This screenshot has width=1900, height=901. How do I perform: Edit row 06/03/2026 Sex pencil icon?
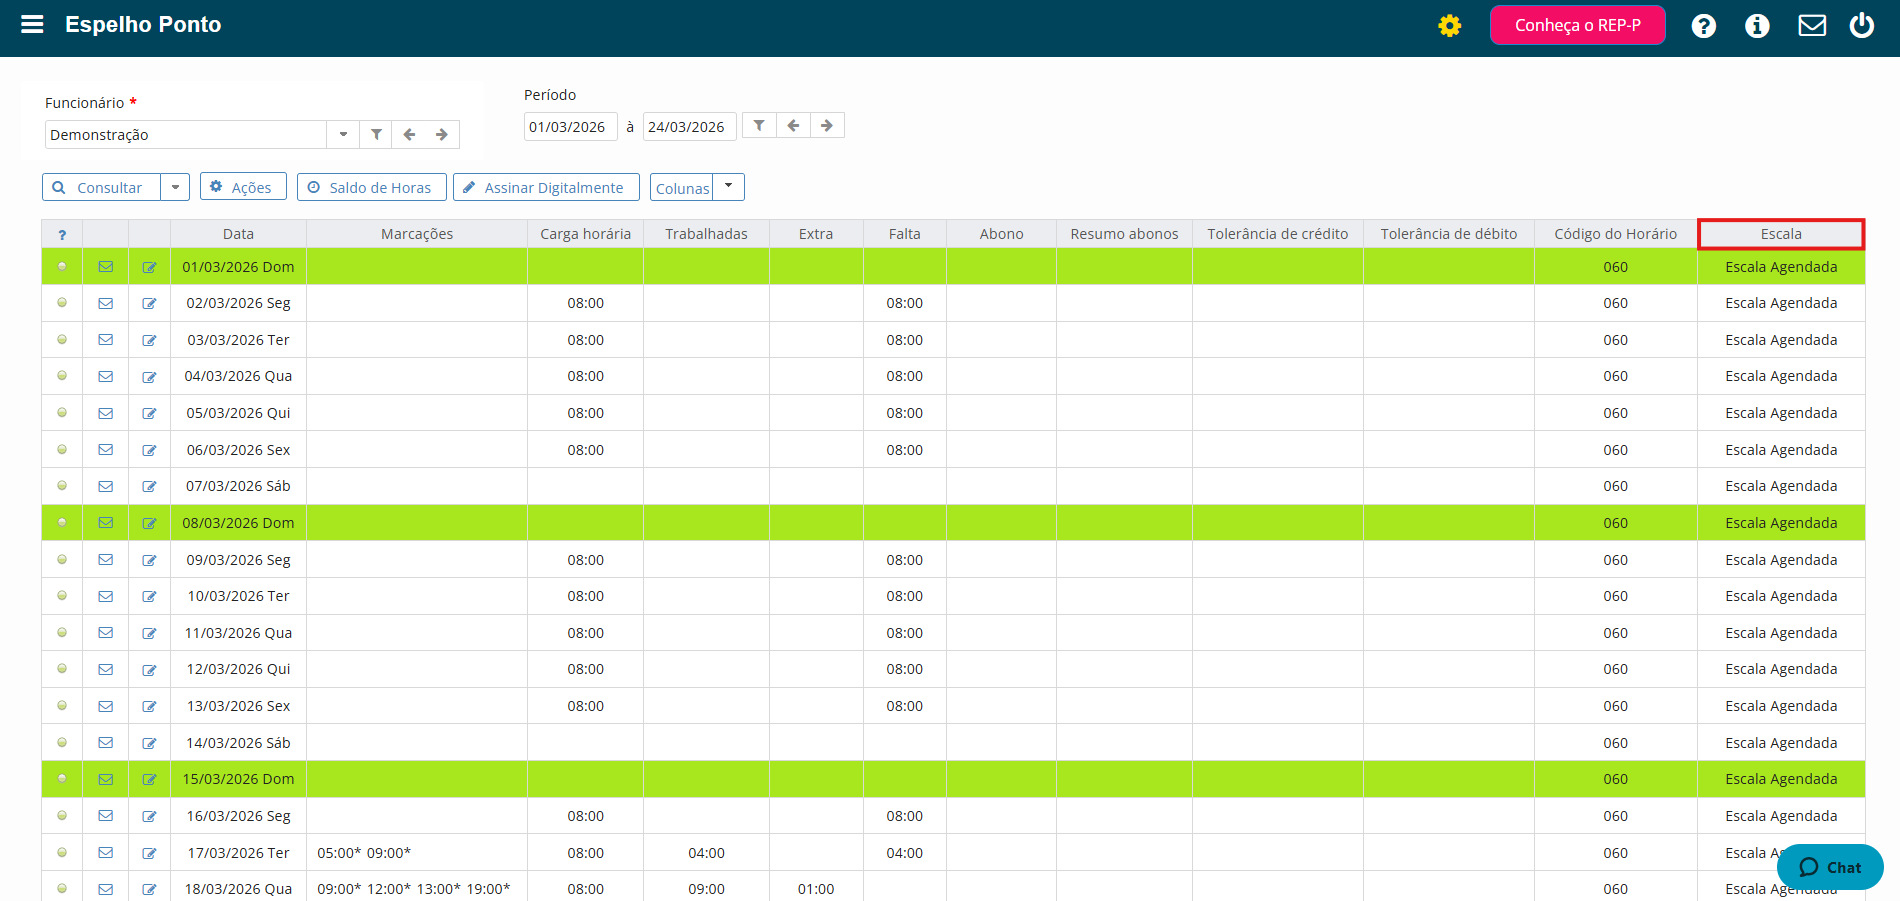click(149, 450)
